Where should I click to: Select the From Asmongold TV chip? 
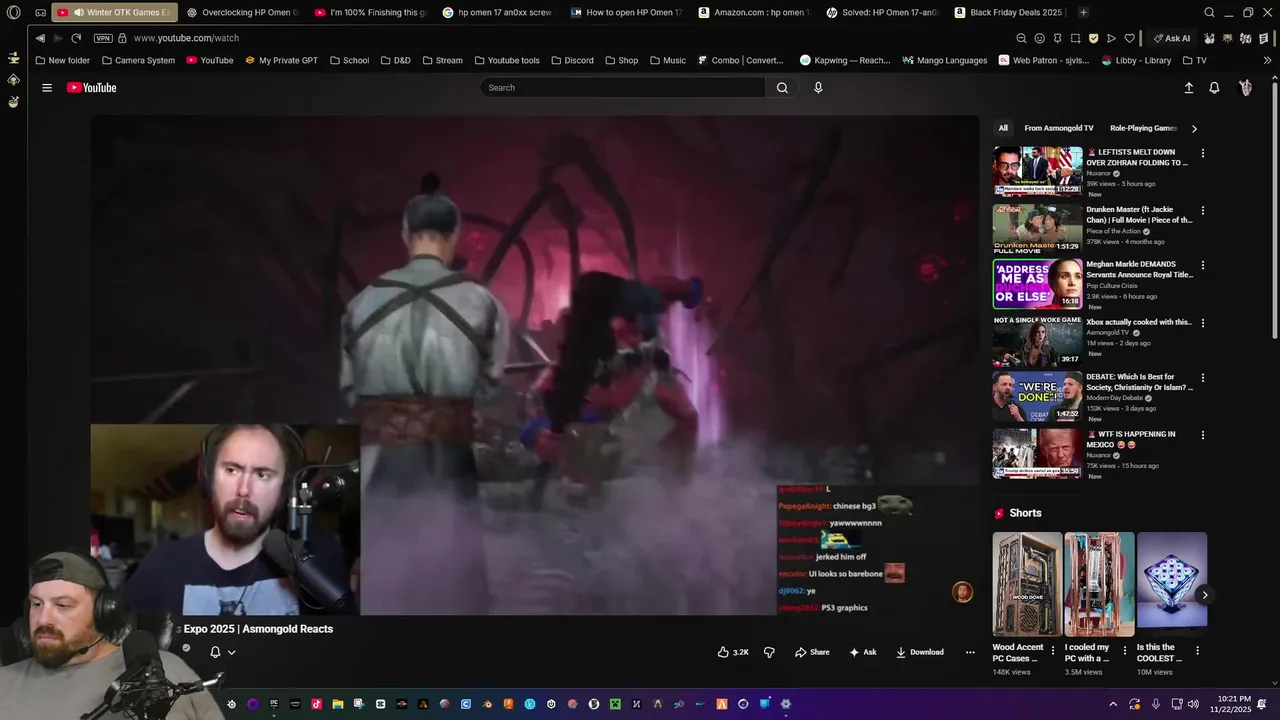[x=1059, y=128]
